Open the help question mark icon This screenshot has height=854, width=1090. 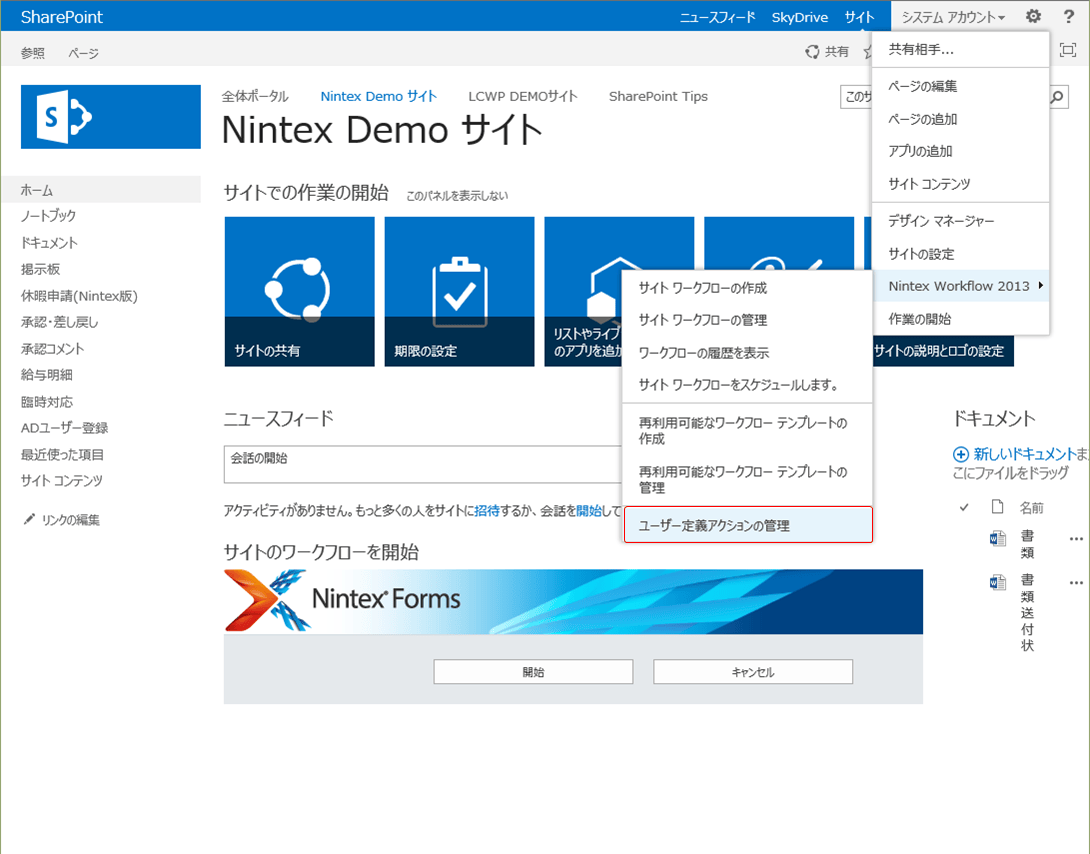[1068, 16]
